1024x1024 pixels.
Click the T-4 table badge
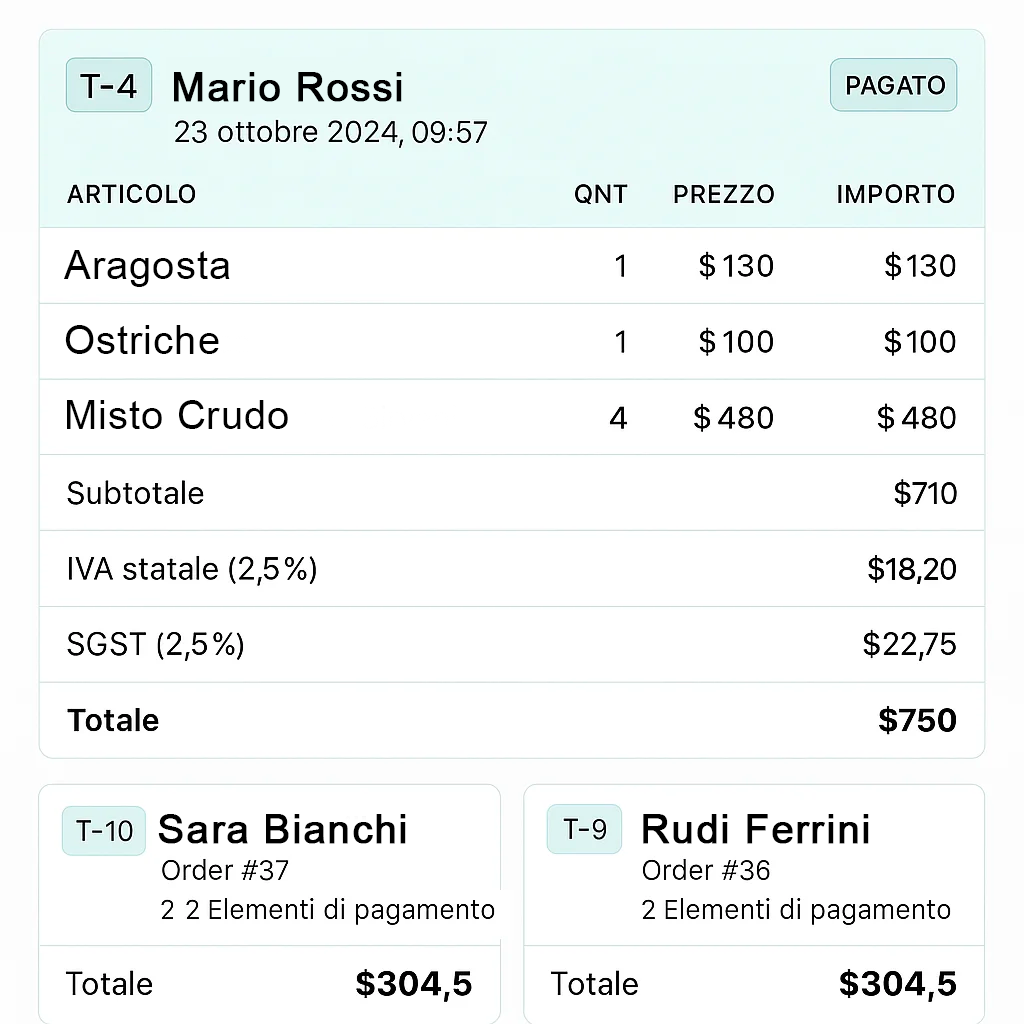coord(108,85)
